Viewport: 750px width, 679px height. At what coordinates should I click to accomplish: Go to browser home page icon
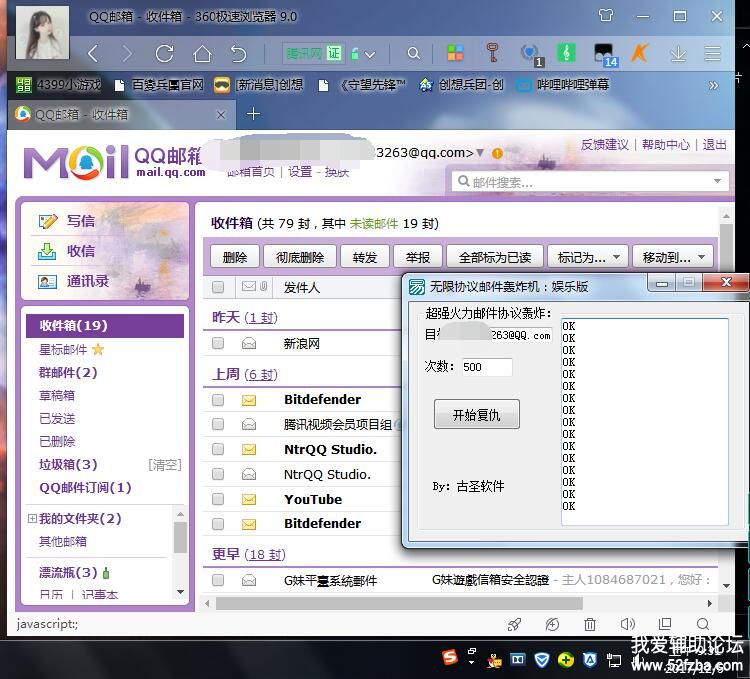pyautogui.click(x=202, y=53)
